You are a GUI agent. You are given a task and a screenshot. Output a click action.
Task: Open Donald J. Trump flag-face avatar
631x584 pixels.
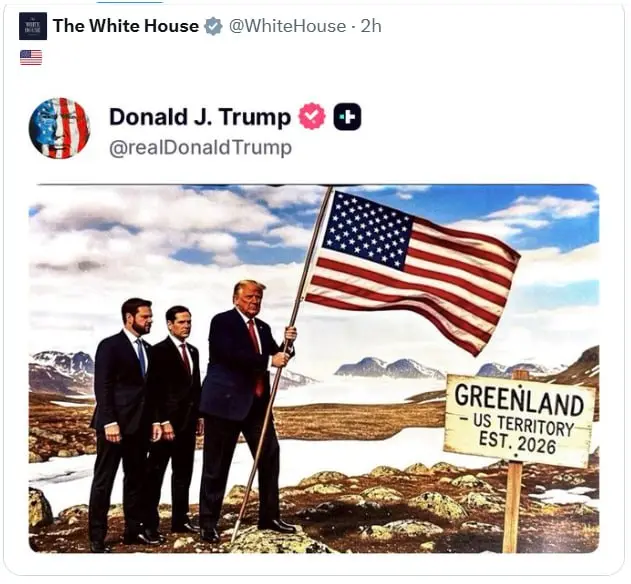pyautogui.click(x=60, y=128)
